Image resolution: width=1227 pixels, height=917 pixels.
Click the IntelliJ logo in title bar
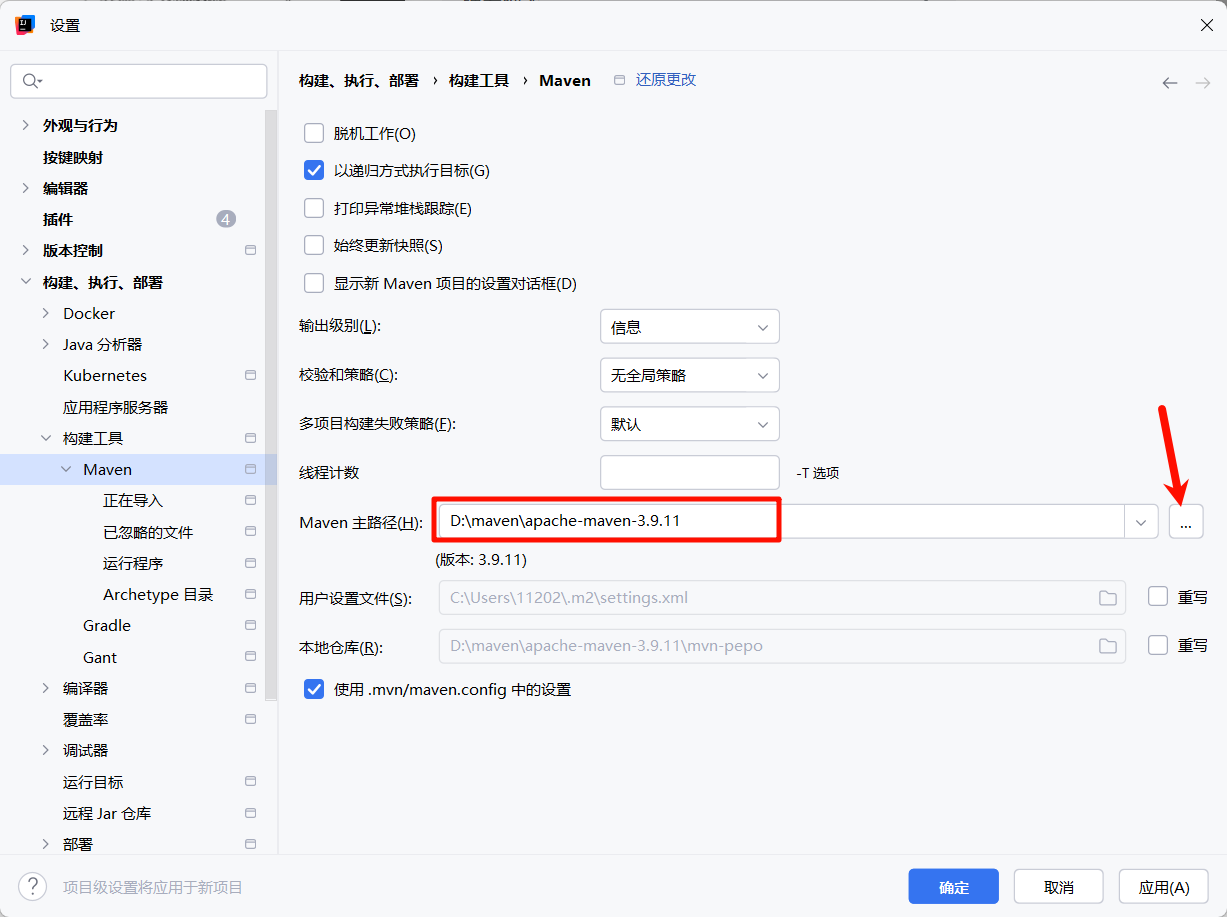tap(26, 25)
